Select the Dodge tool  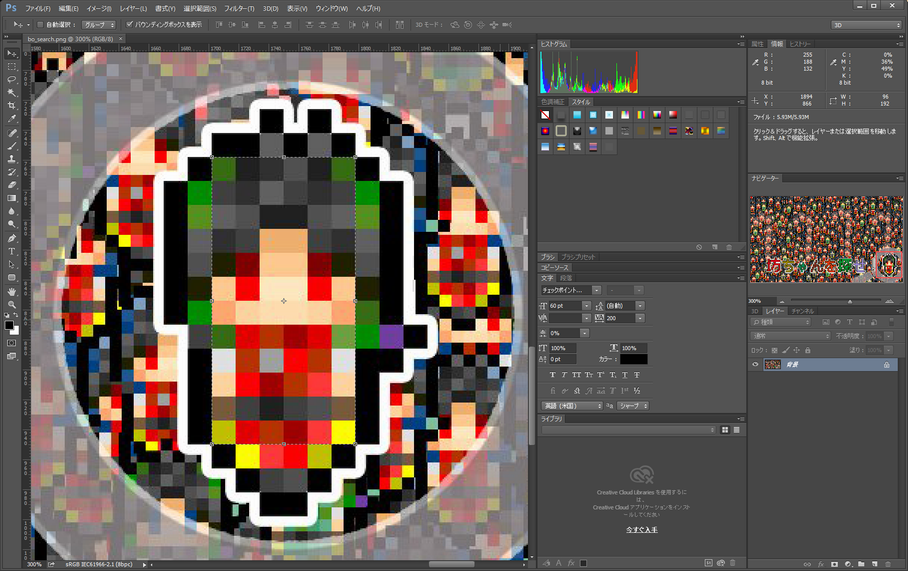pos(12,225)
